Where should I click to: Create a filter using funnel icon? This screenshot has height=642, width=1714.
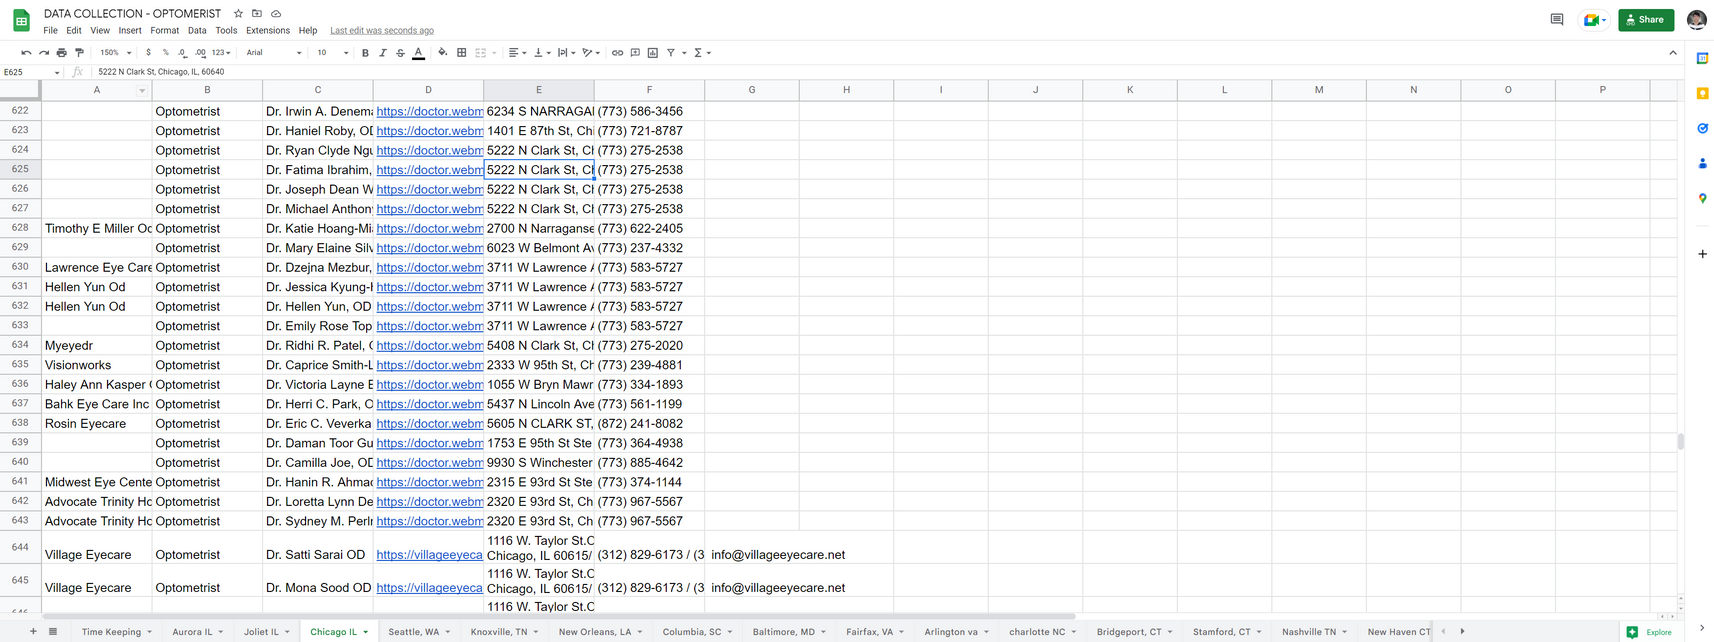click(671, 53)
